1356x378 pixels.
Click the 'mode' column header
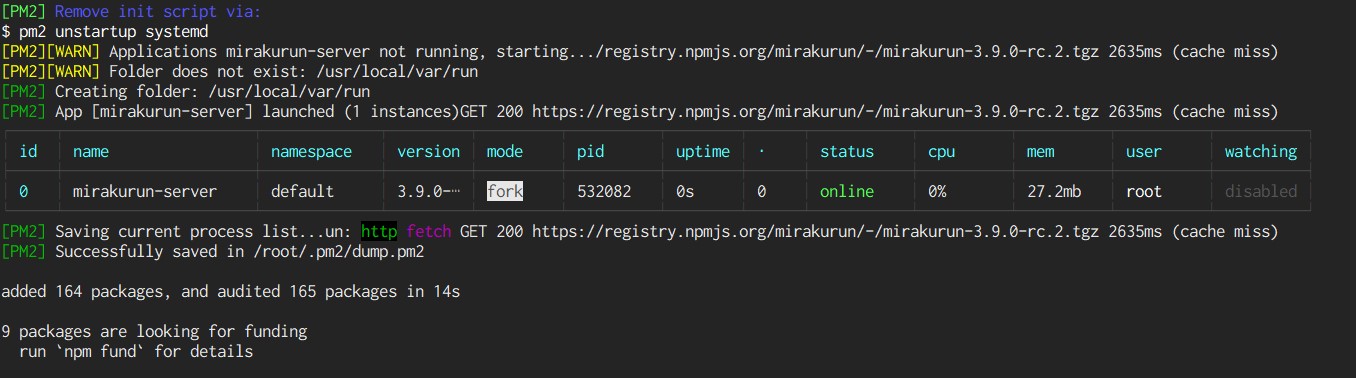coord(504,151)
